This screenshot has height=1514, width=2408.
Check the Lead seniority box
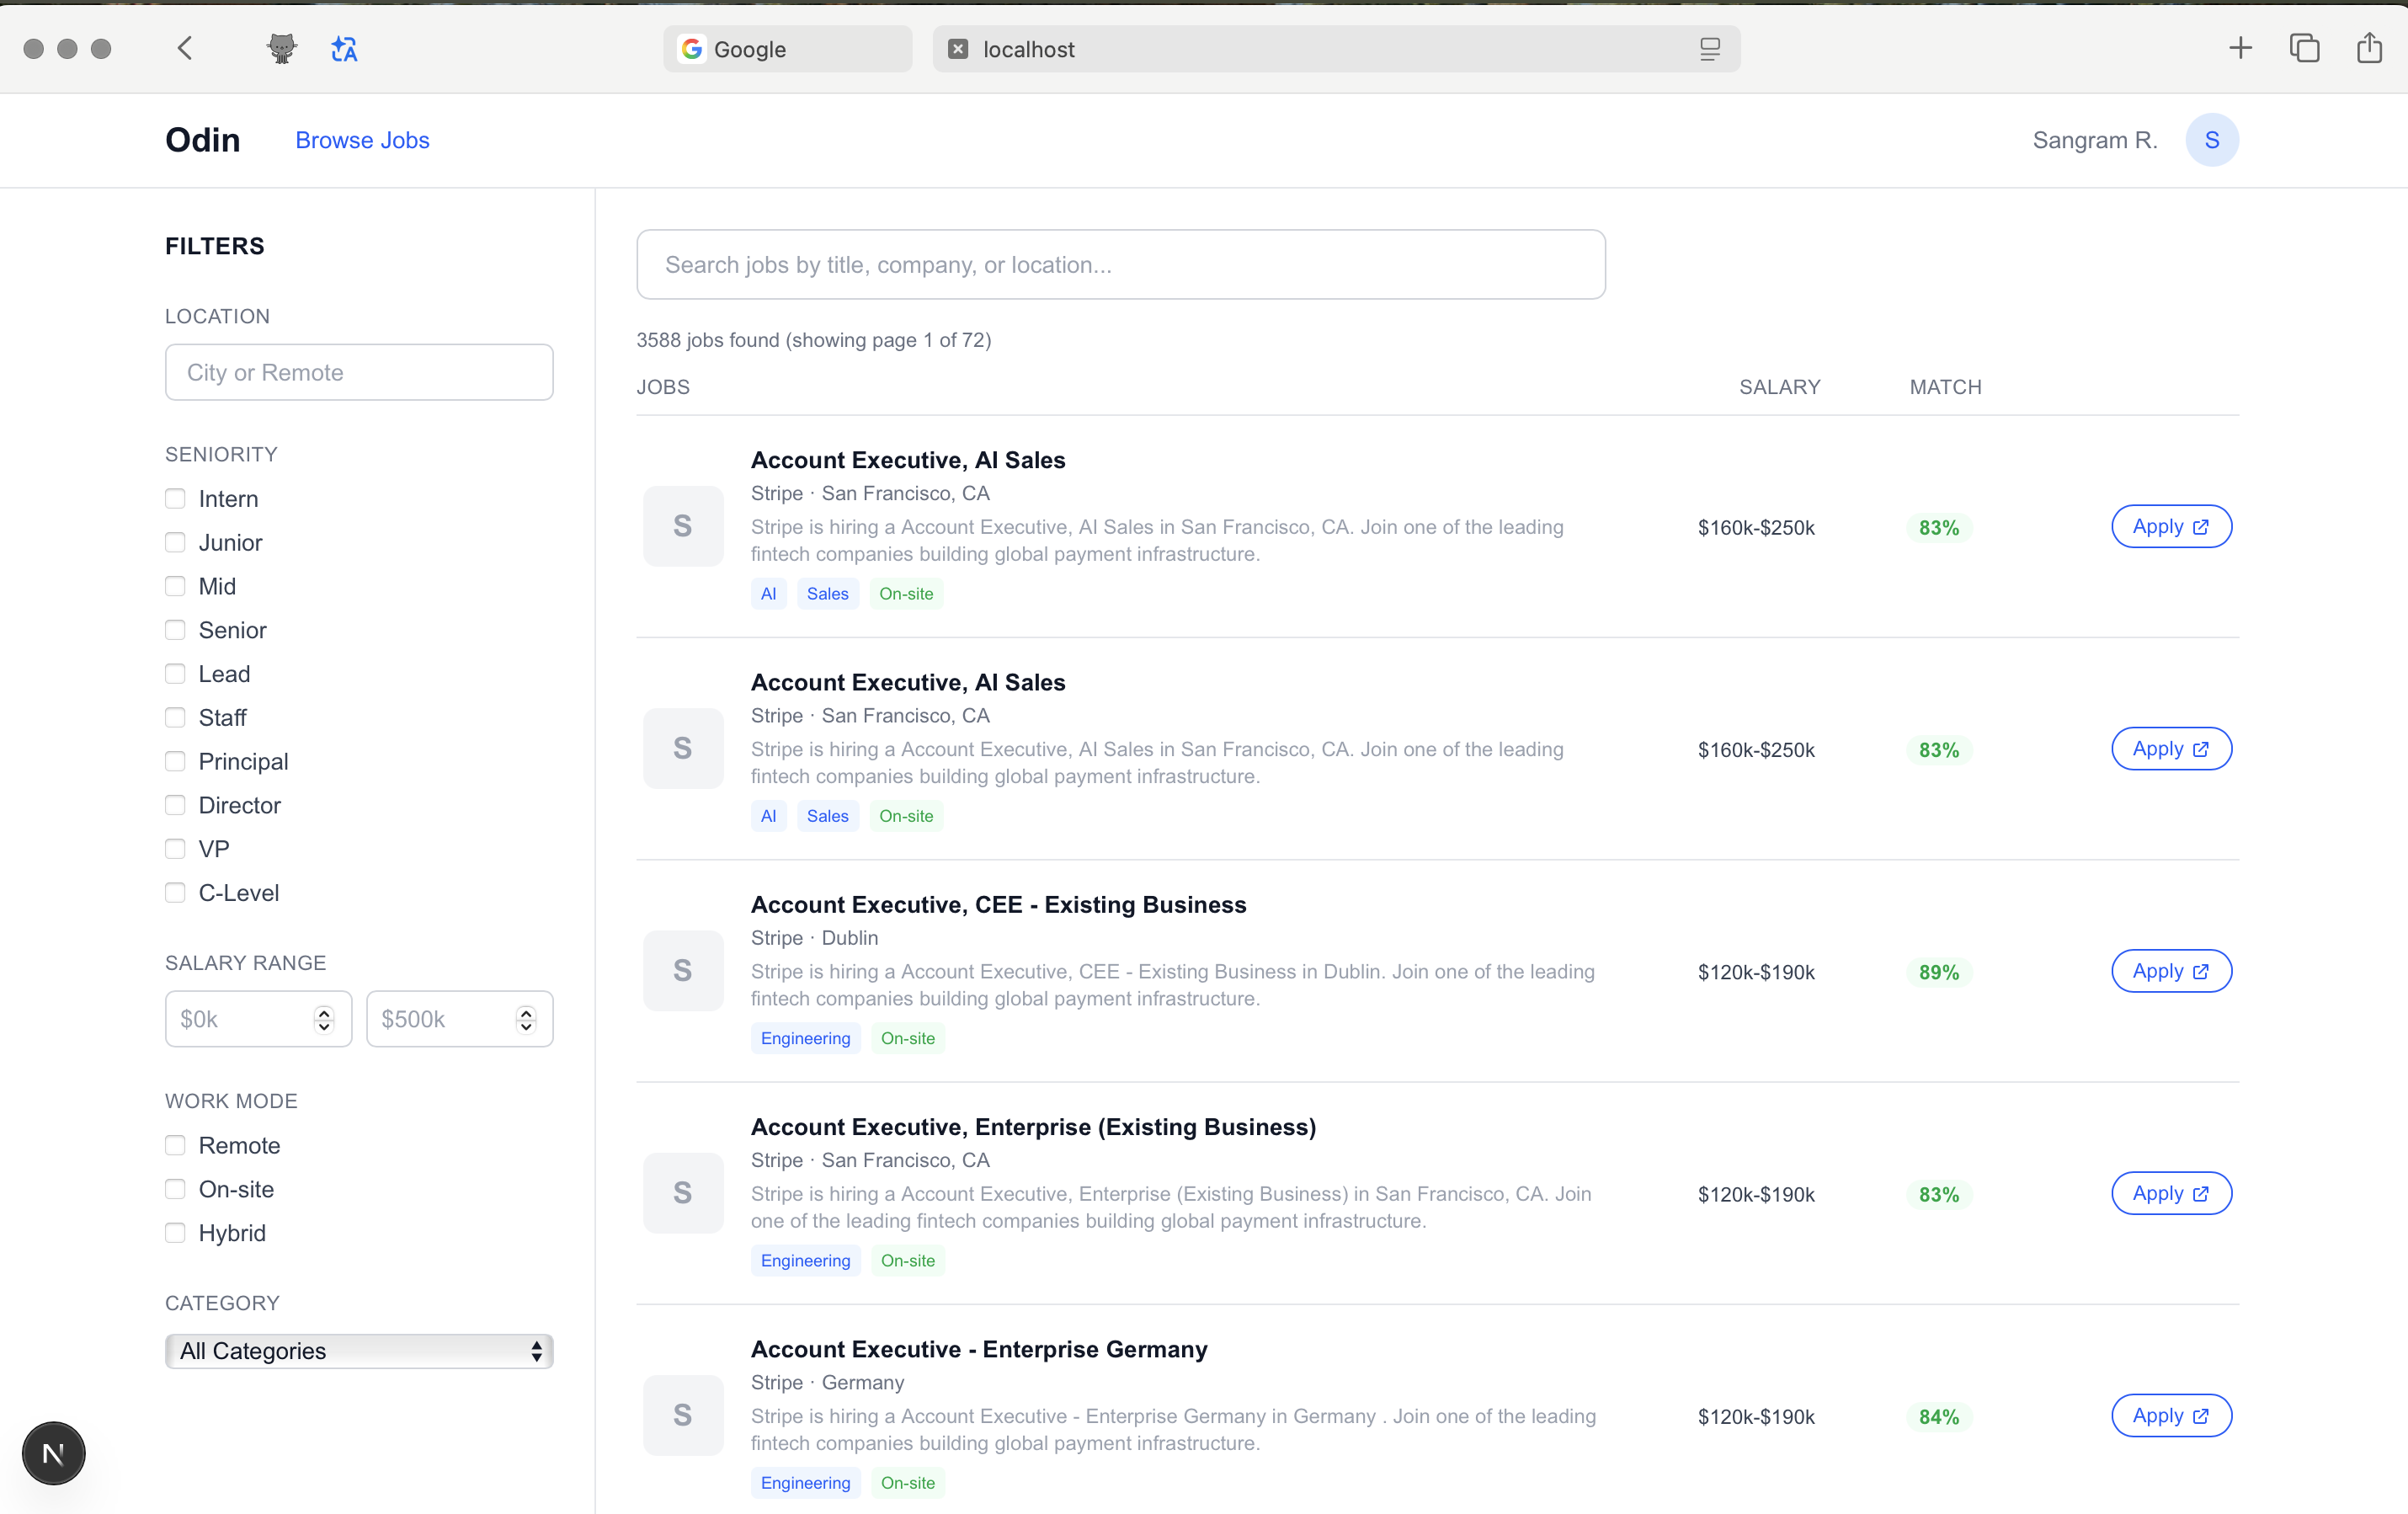coord(175,674)
